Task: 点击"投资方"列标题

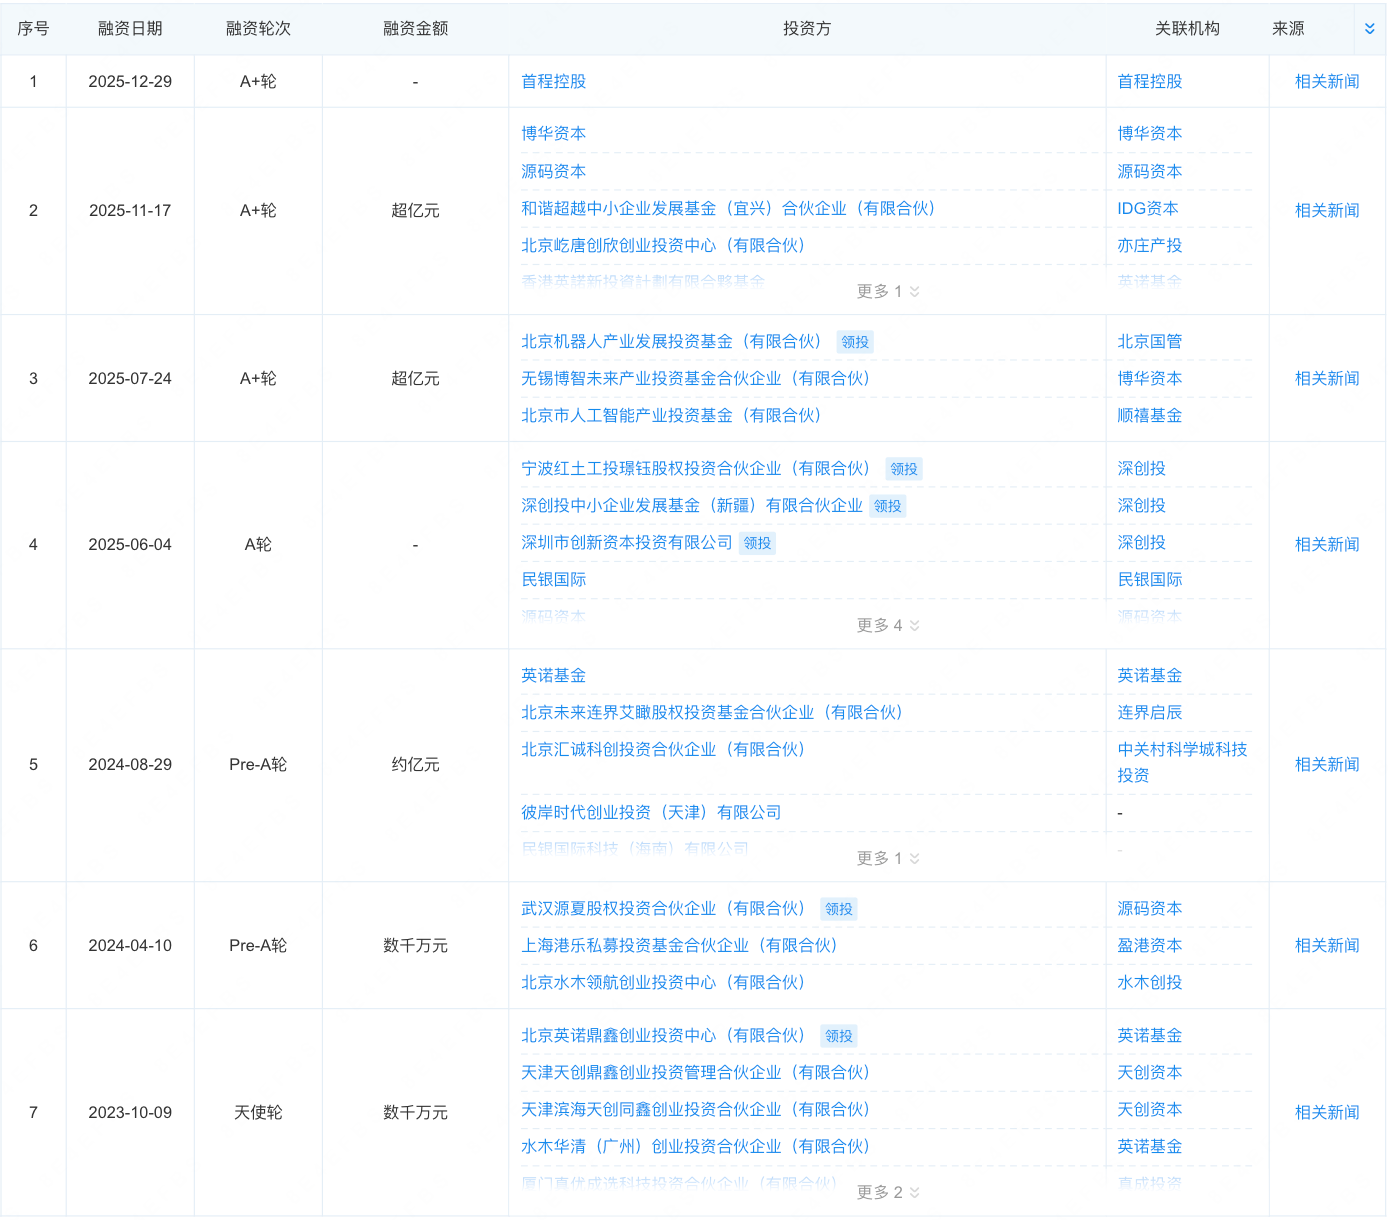Action: [x=806, y=28]
